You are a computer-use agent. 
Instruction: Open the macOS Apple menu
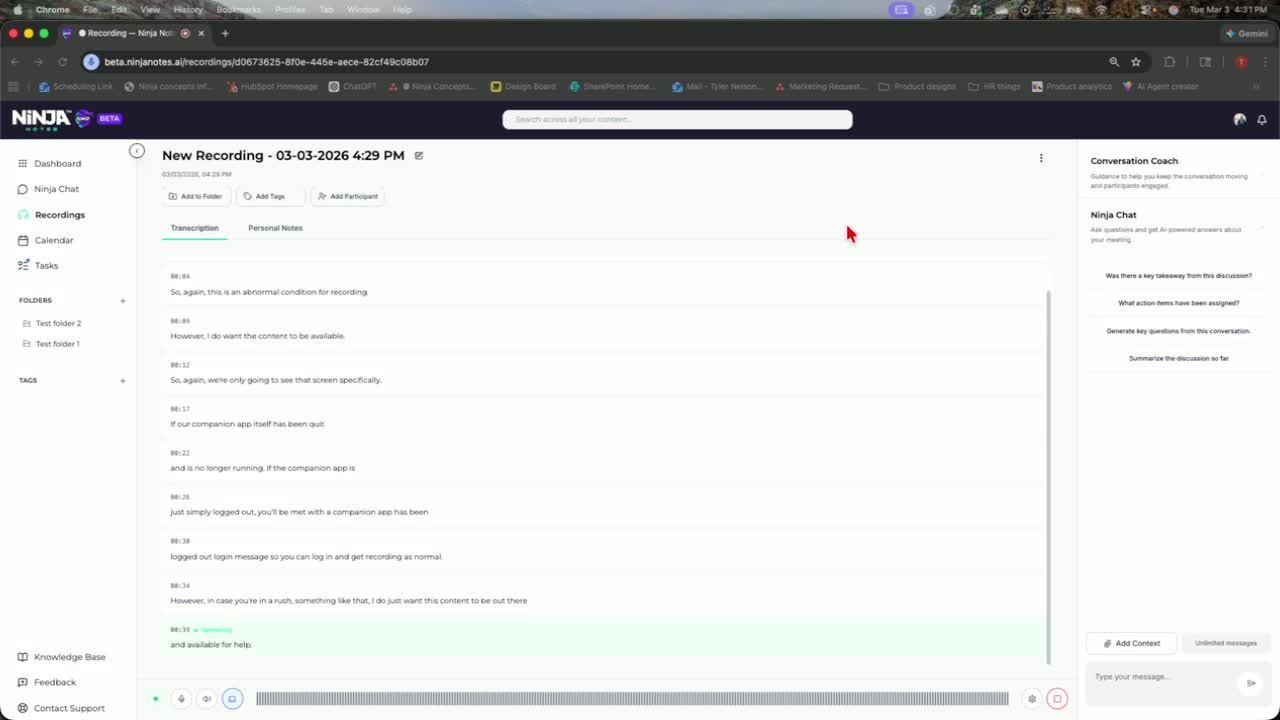[17, 9]
